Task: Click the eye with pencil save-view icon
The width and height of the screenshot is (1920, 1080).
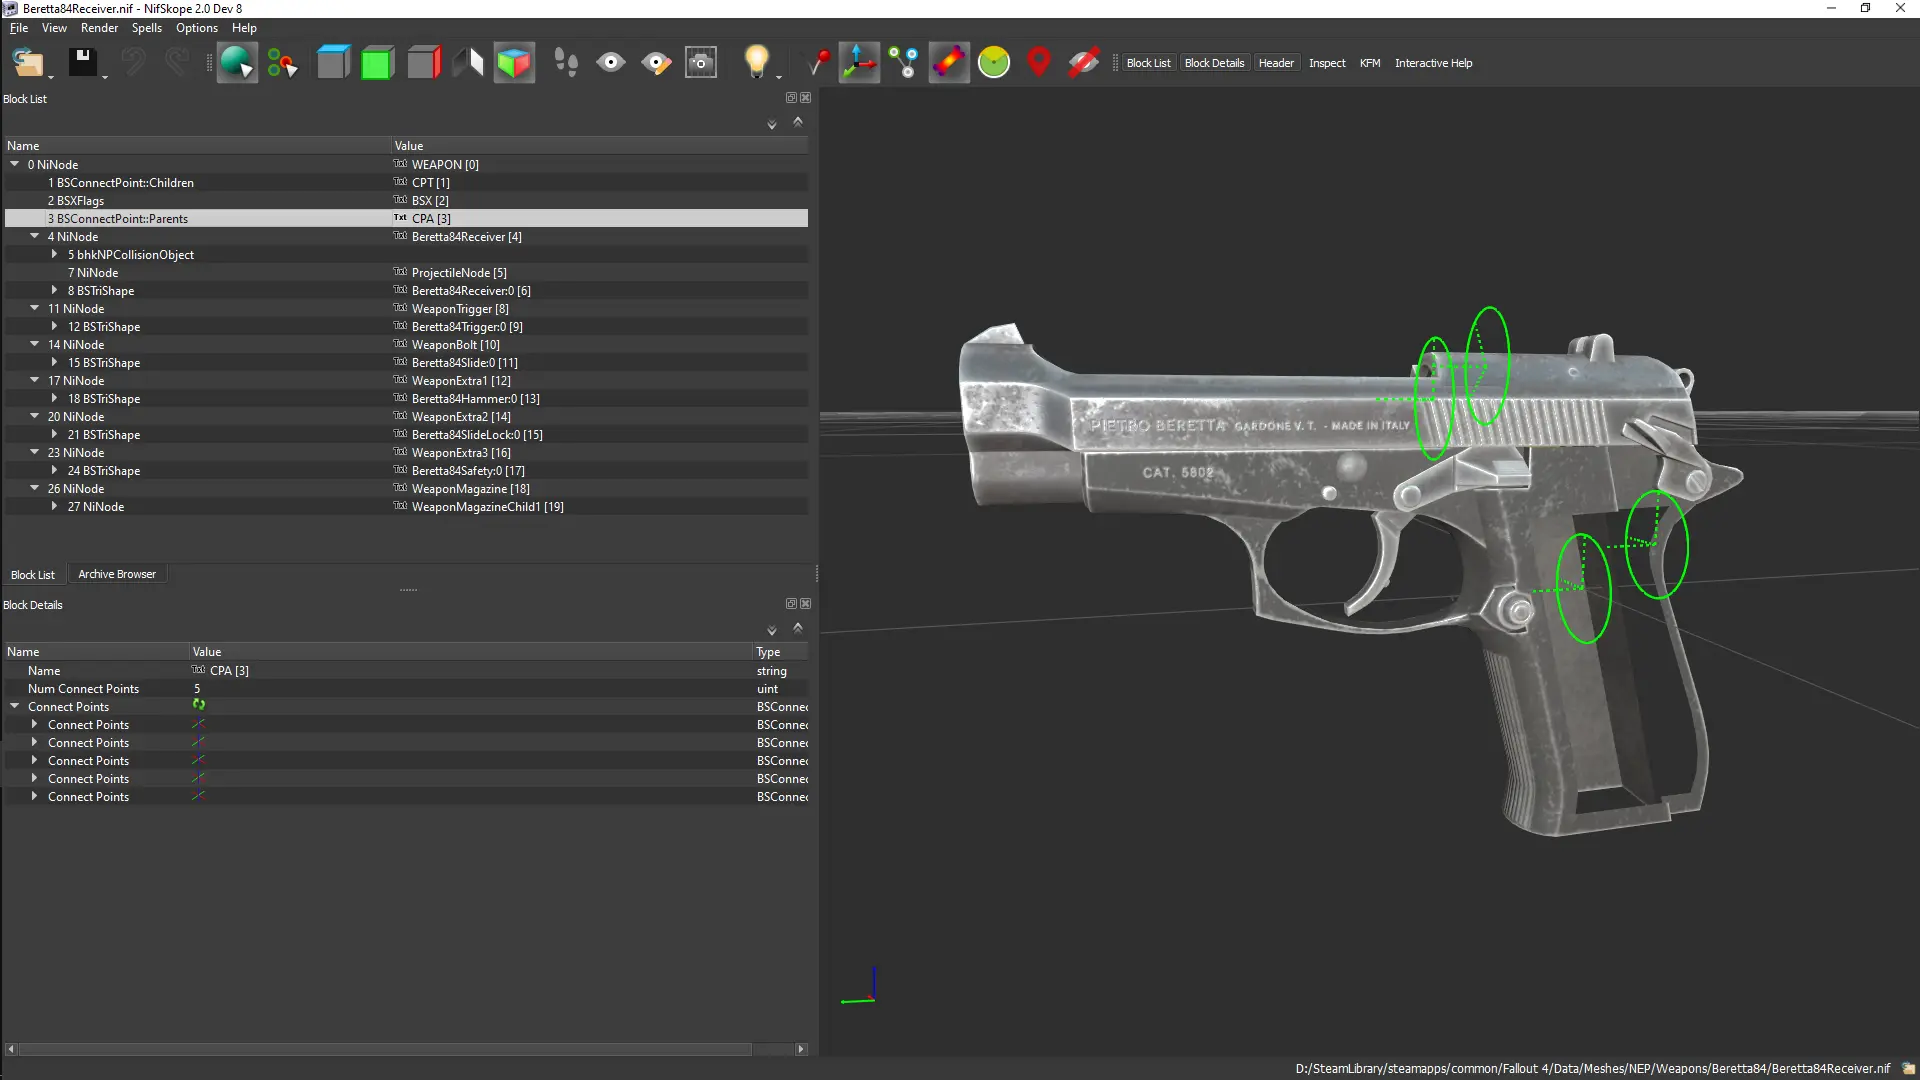Action: [x=656, y=62]
